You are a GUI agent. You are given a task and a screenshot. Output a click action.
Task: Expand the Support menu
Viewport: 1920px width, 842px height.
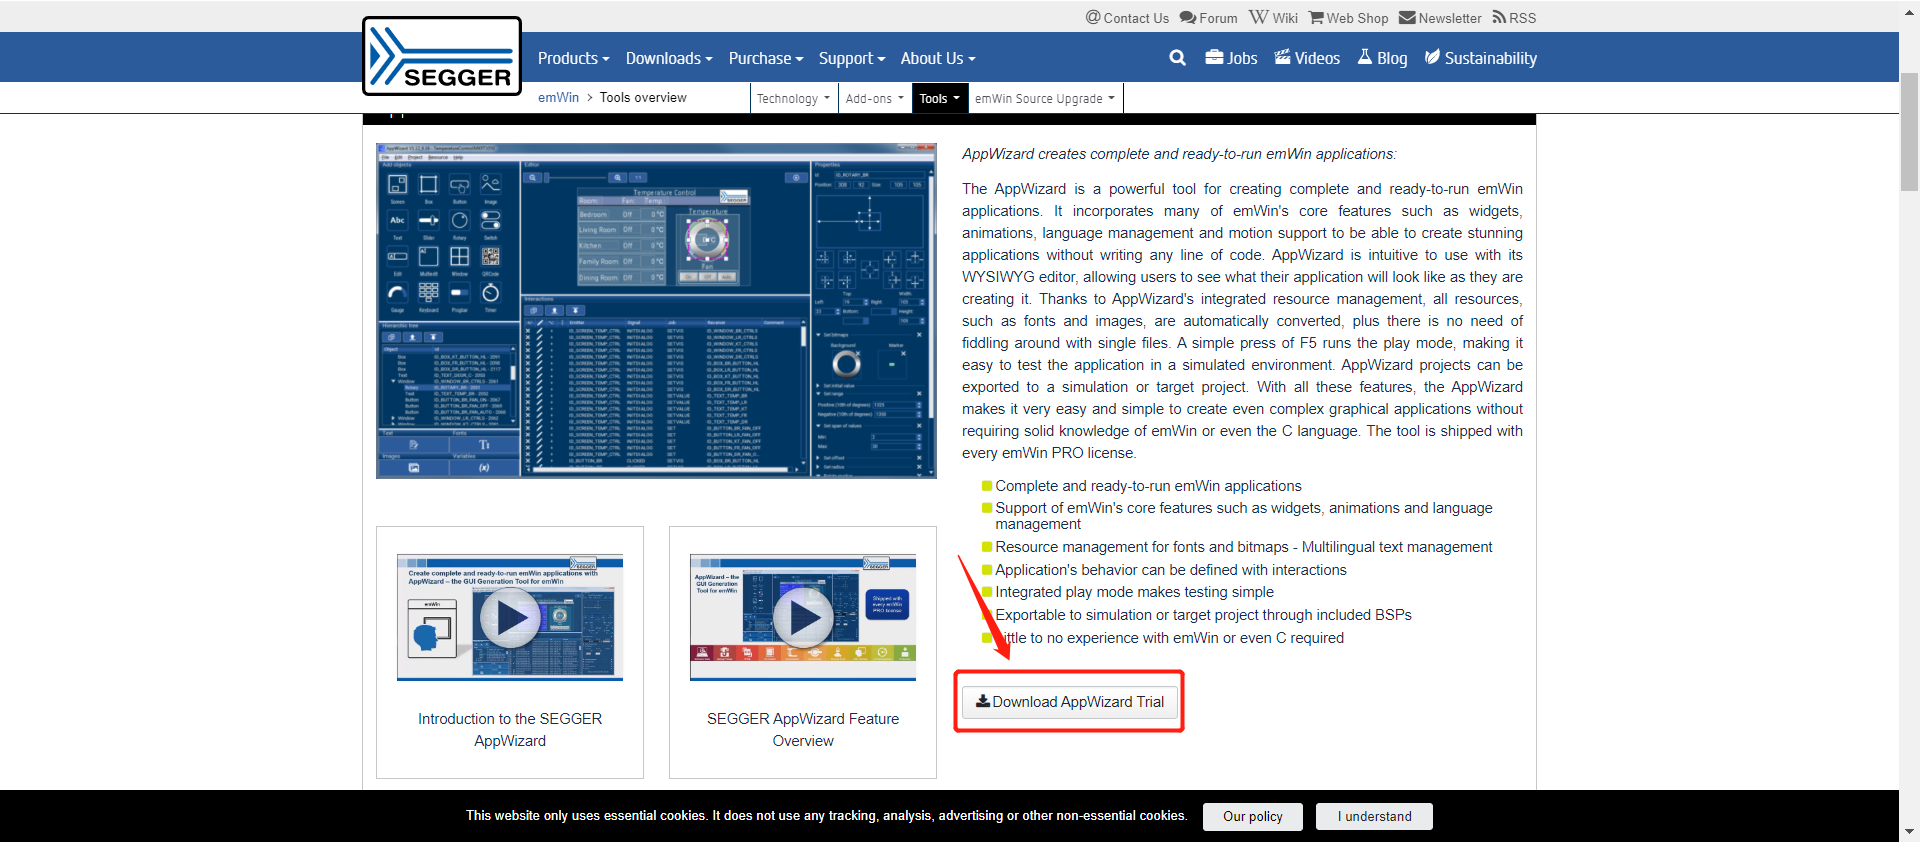[x=852, y=58]
